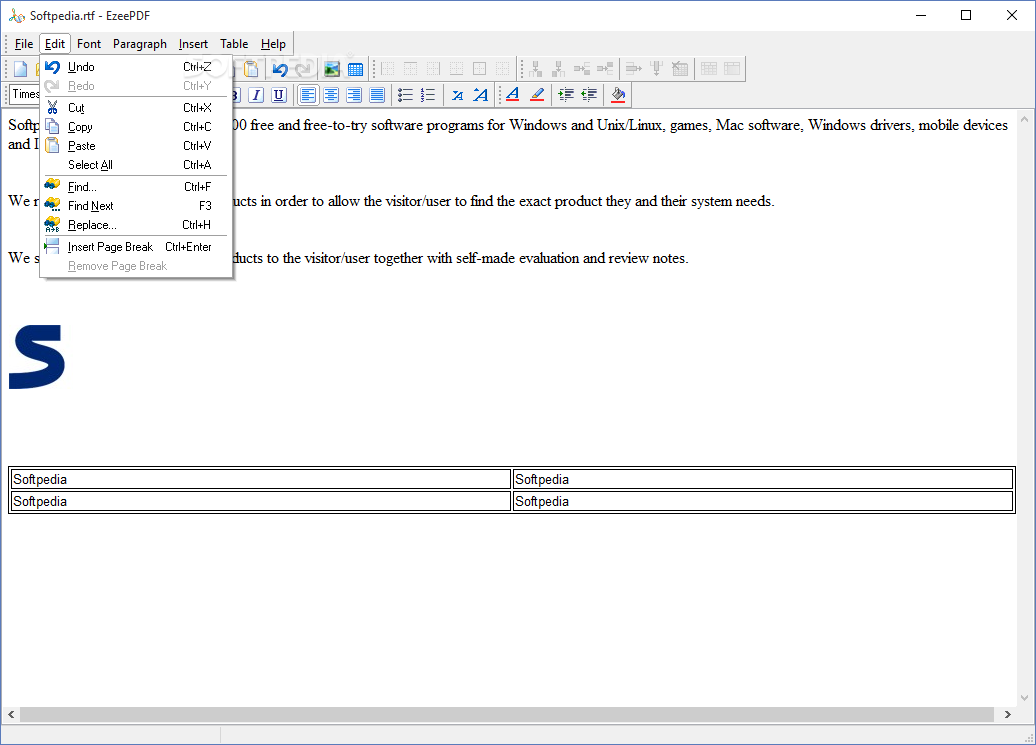The width and height of the screenshot is (1036, 745).
Task: Place cursor in paragraph mentioning evaluation and review notes
Action: 462,258
